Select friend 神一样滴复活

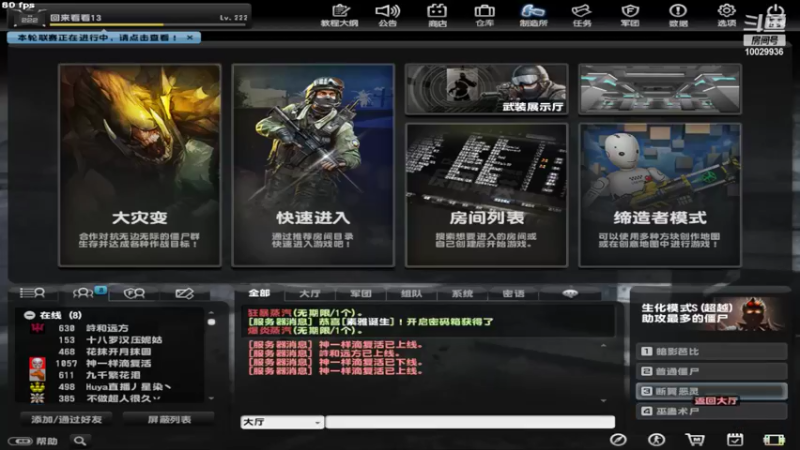pyautogui.click(x=118, y=363)
